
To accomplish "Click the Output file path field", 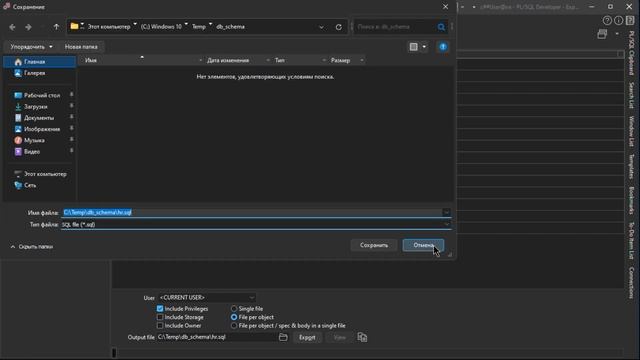I will [216, 337].
